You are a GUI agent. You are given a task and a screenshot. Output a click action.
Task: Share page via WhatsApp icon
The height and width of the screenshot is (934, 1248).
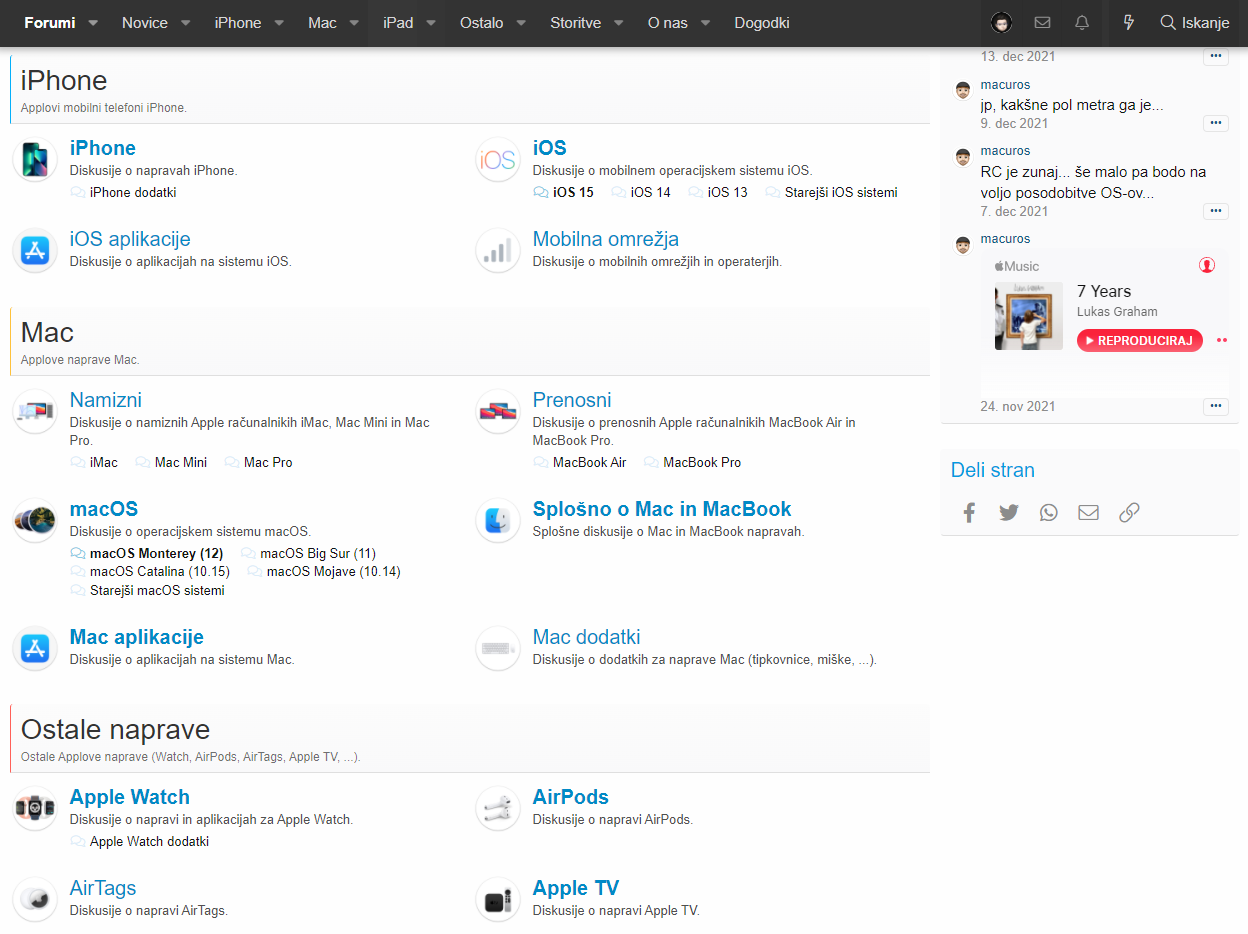[1048, 513]
